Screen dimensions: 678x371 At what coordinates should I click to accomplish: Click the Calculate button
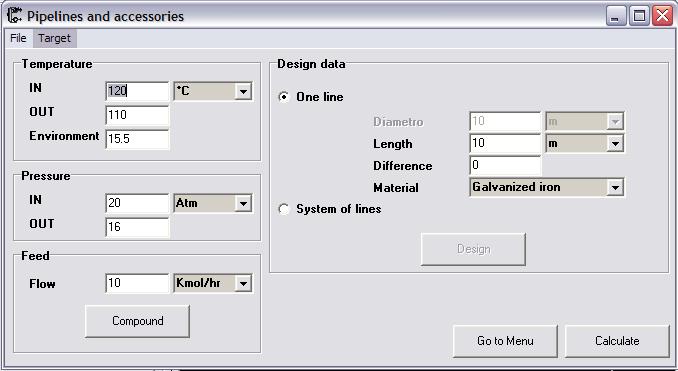[617, 341]
